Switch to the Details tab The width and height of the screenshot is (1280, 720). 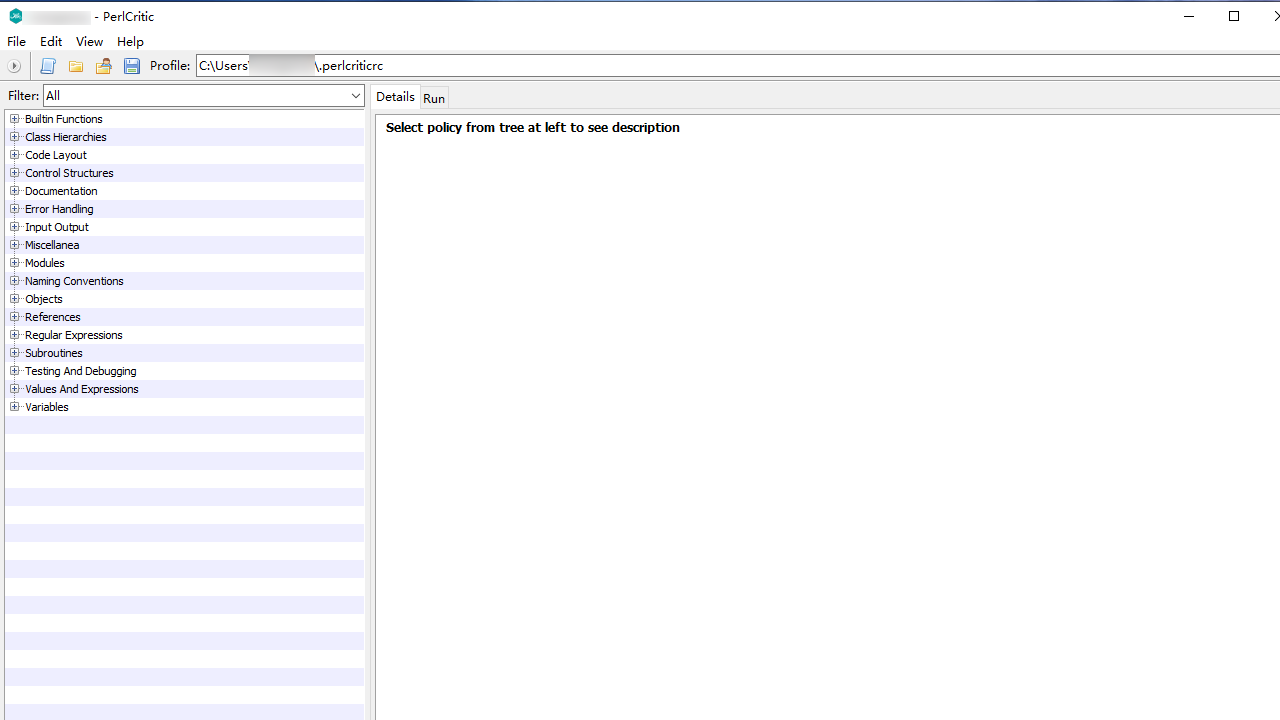coord(395,97)
